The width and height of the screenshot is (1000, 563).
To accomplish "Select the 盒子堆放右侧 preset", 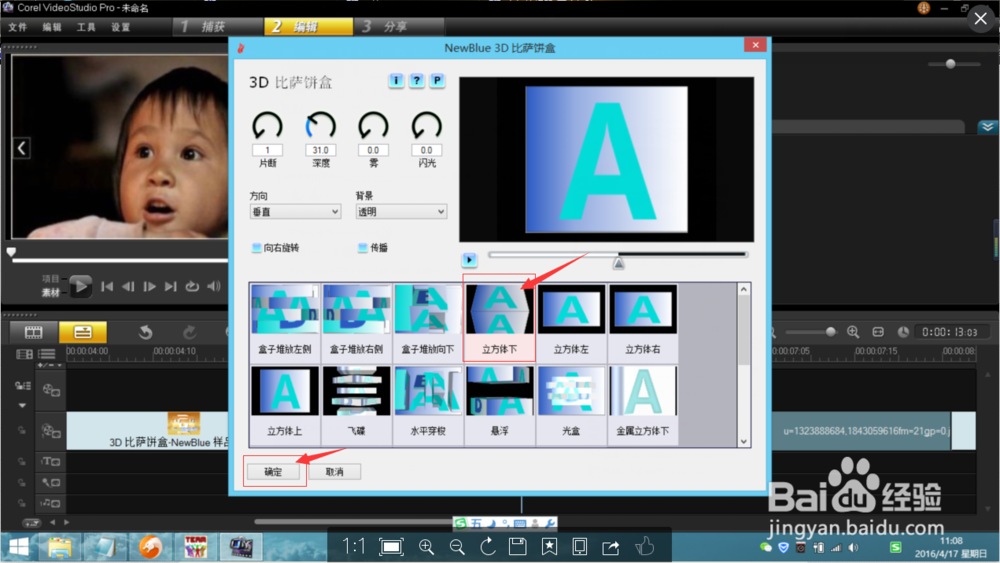I will tap(357, 321).
